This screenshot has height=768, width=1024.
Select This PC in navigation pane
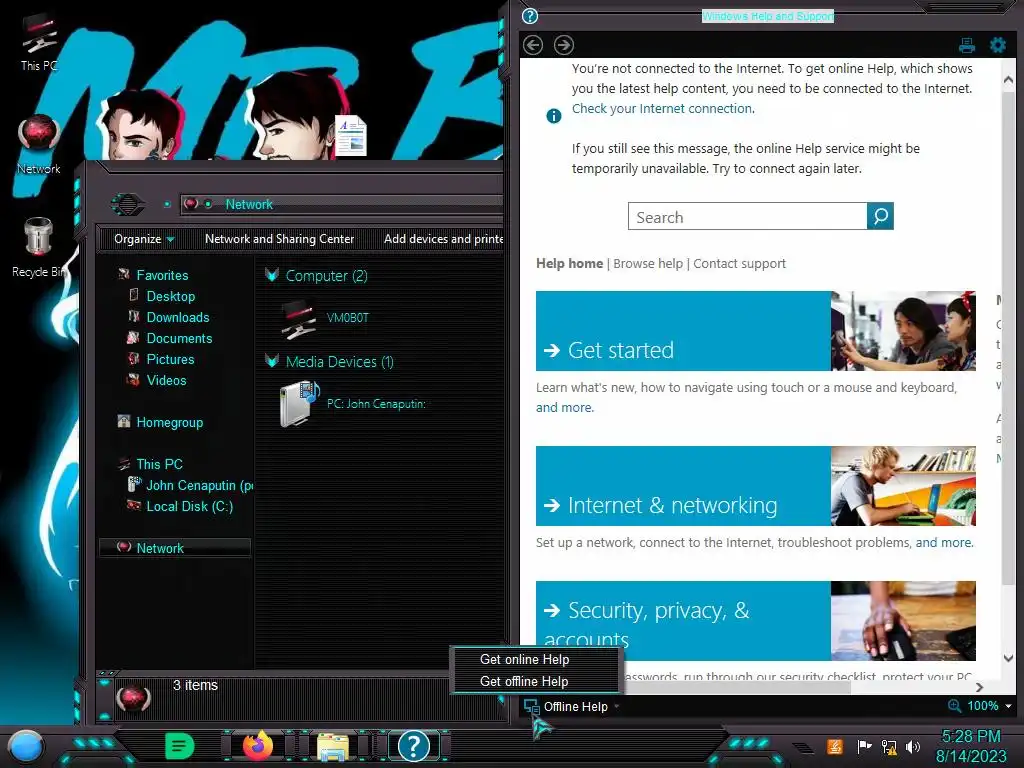(x=159, y=464)
